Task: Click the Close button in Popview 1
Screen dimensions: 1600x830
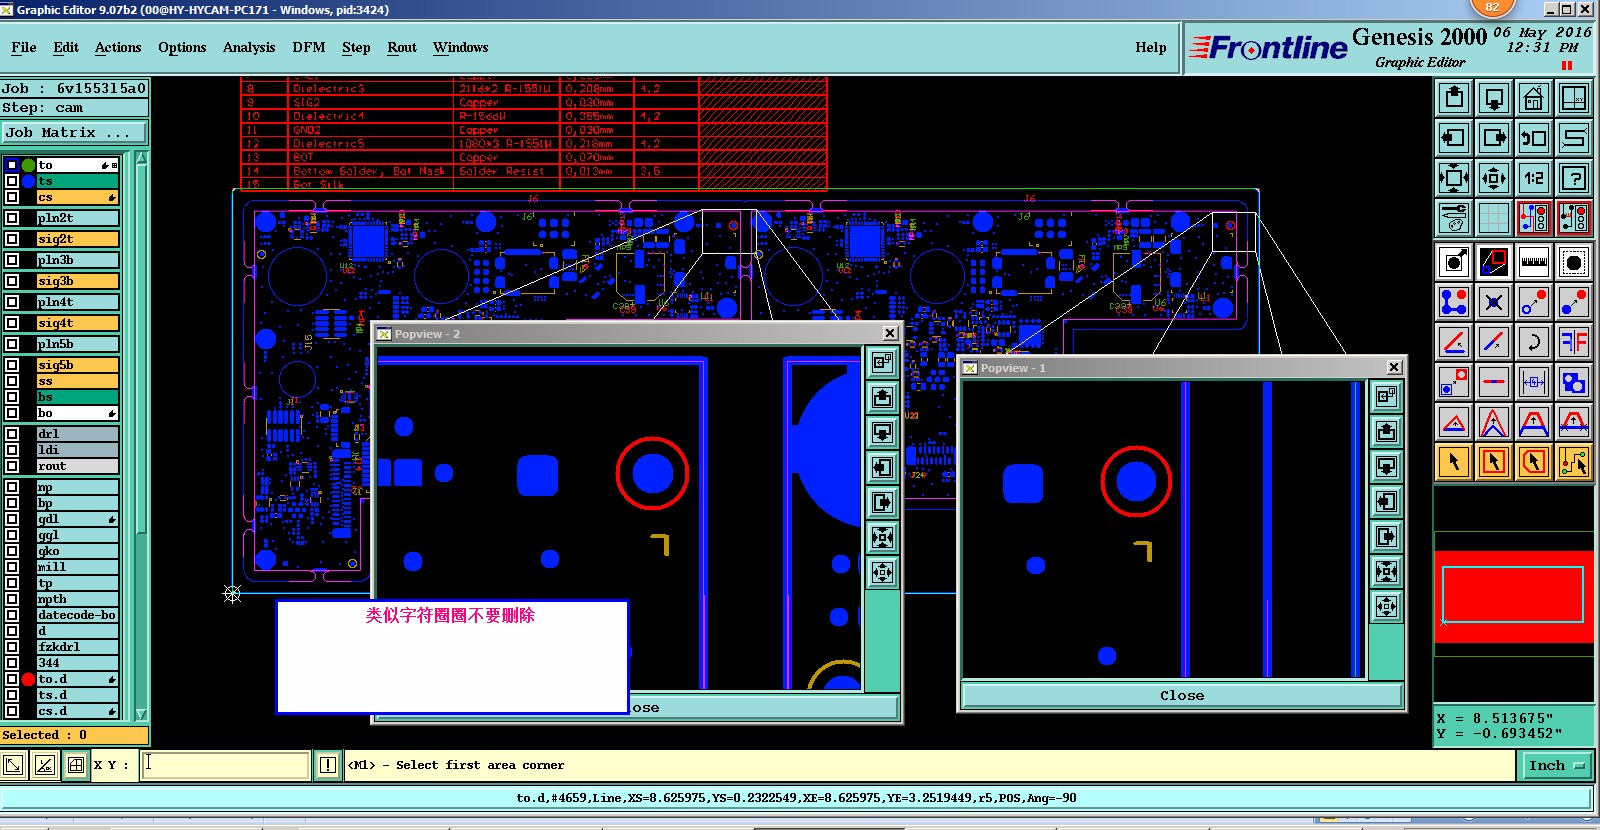Action: (x=1182, y=696)
